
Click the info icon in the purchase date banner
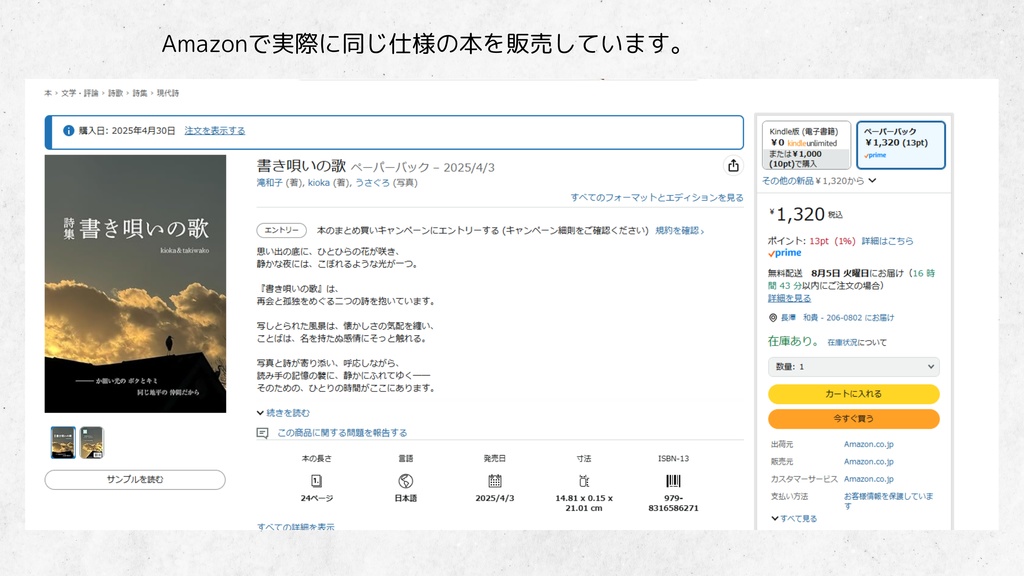(68, 129)
